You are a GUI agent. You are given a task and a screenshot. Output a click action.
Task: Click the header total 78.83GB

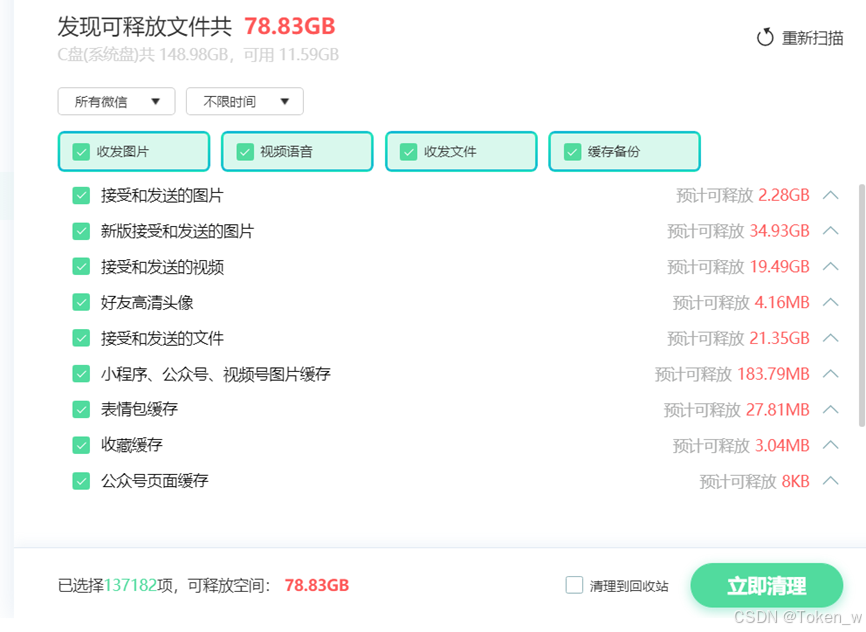coord(290,26)
